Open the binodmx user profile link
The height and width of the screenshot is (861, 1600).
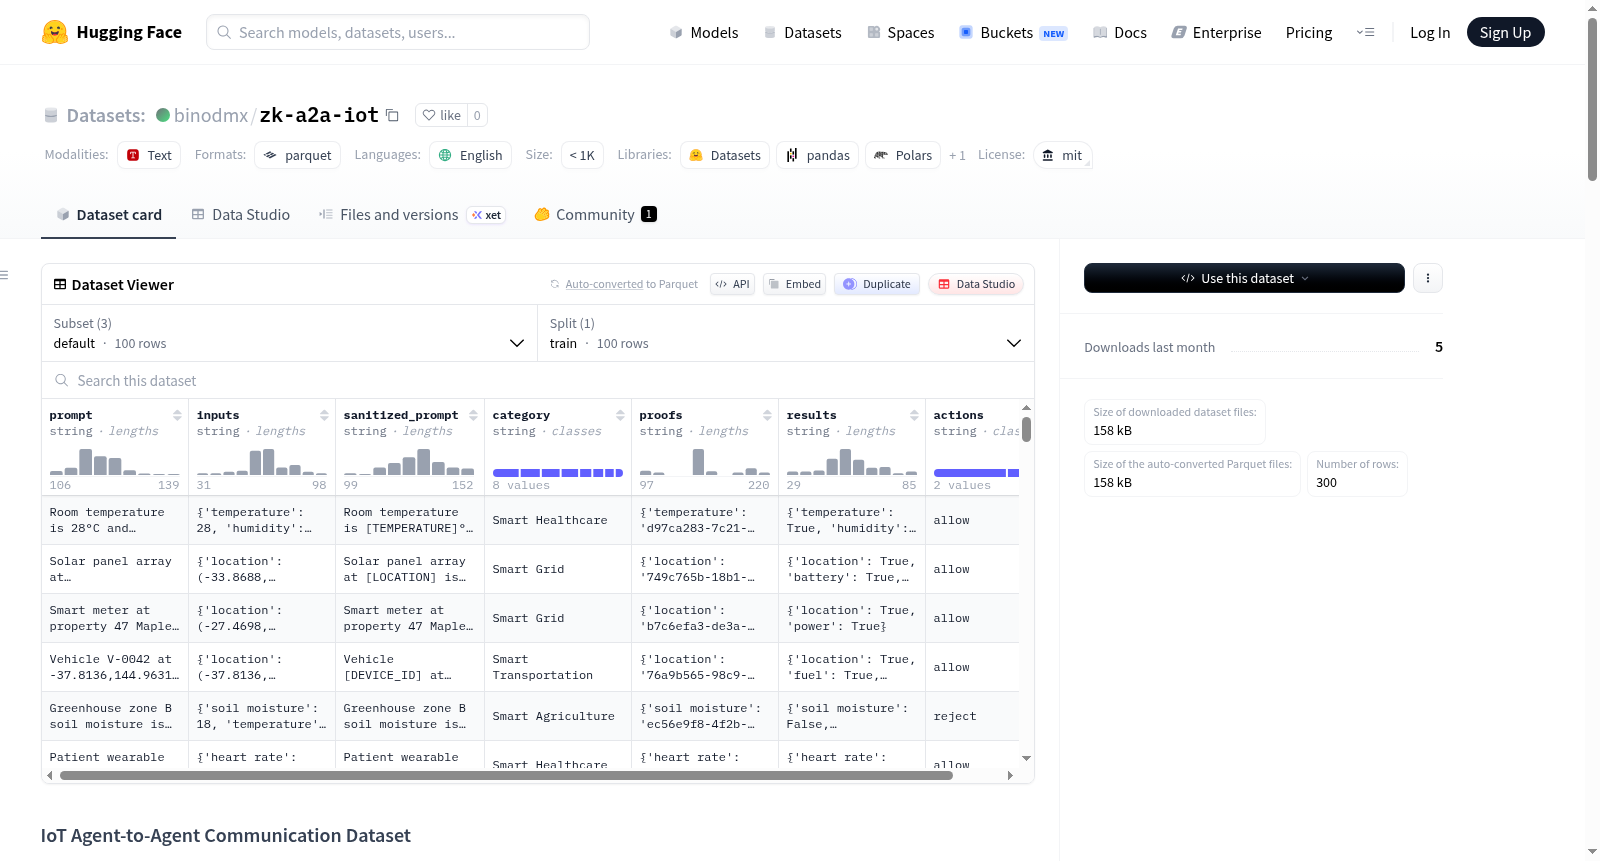(211, 115)
